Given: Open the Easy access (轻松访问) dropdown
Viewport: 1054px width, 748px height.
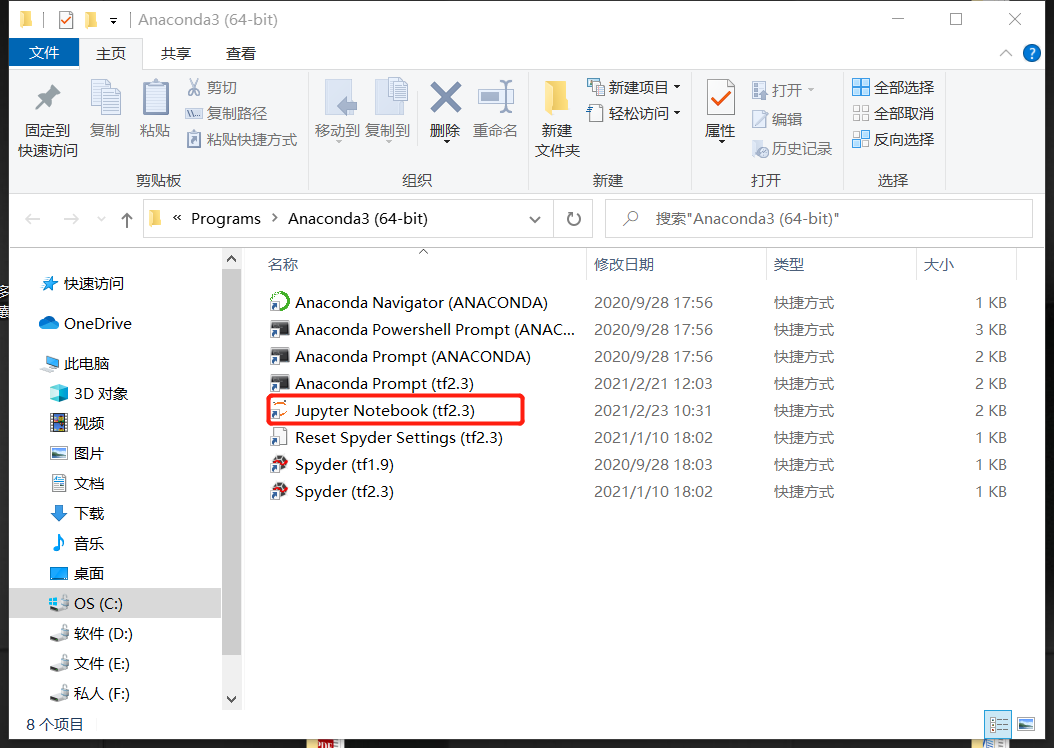Looking at the screenshot, I should 634,114.
